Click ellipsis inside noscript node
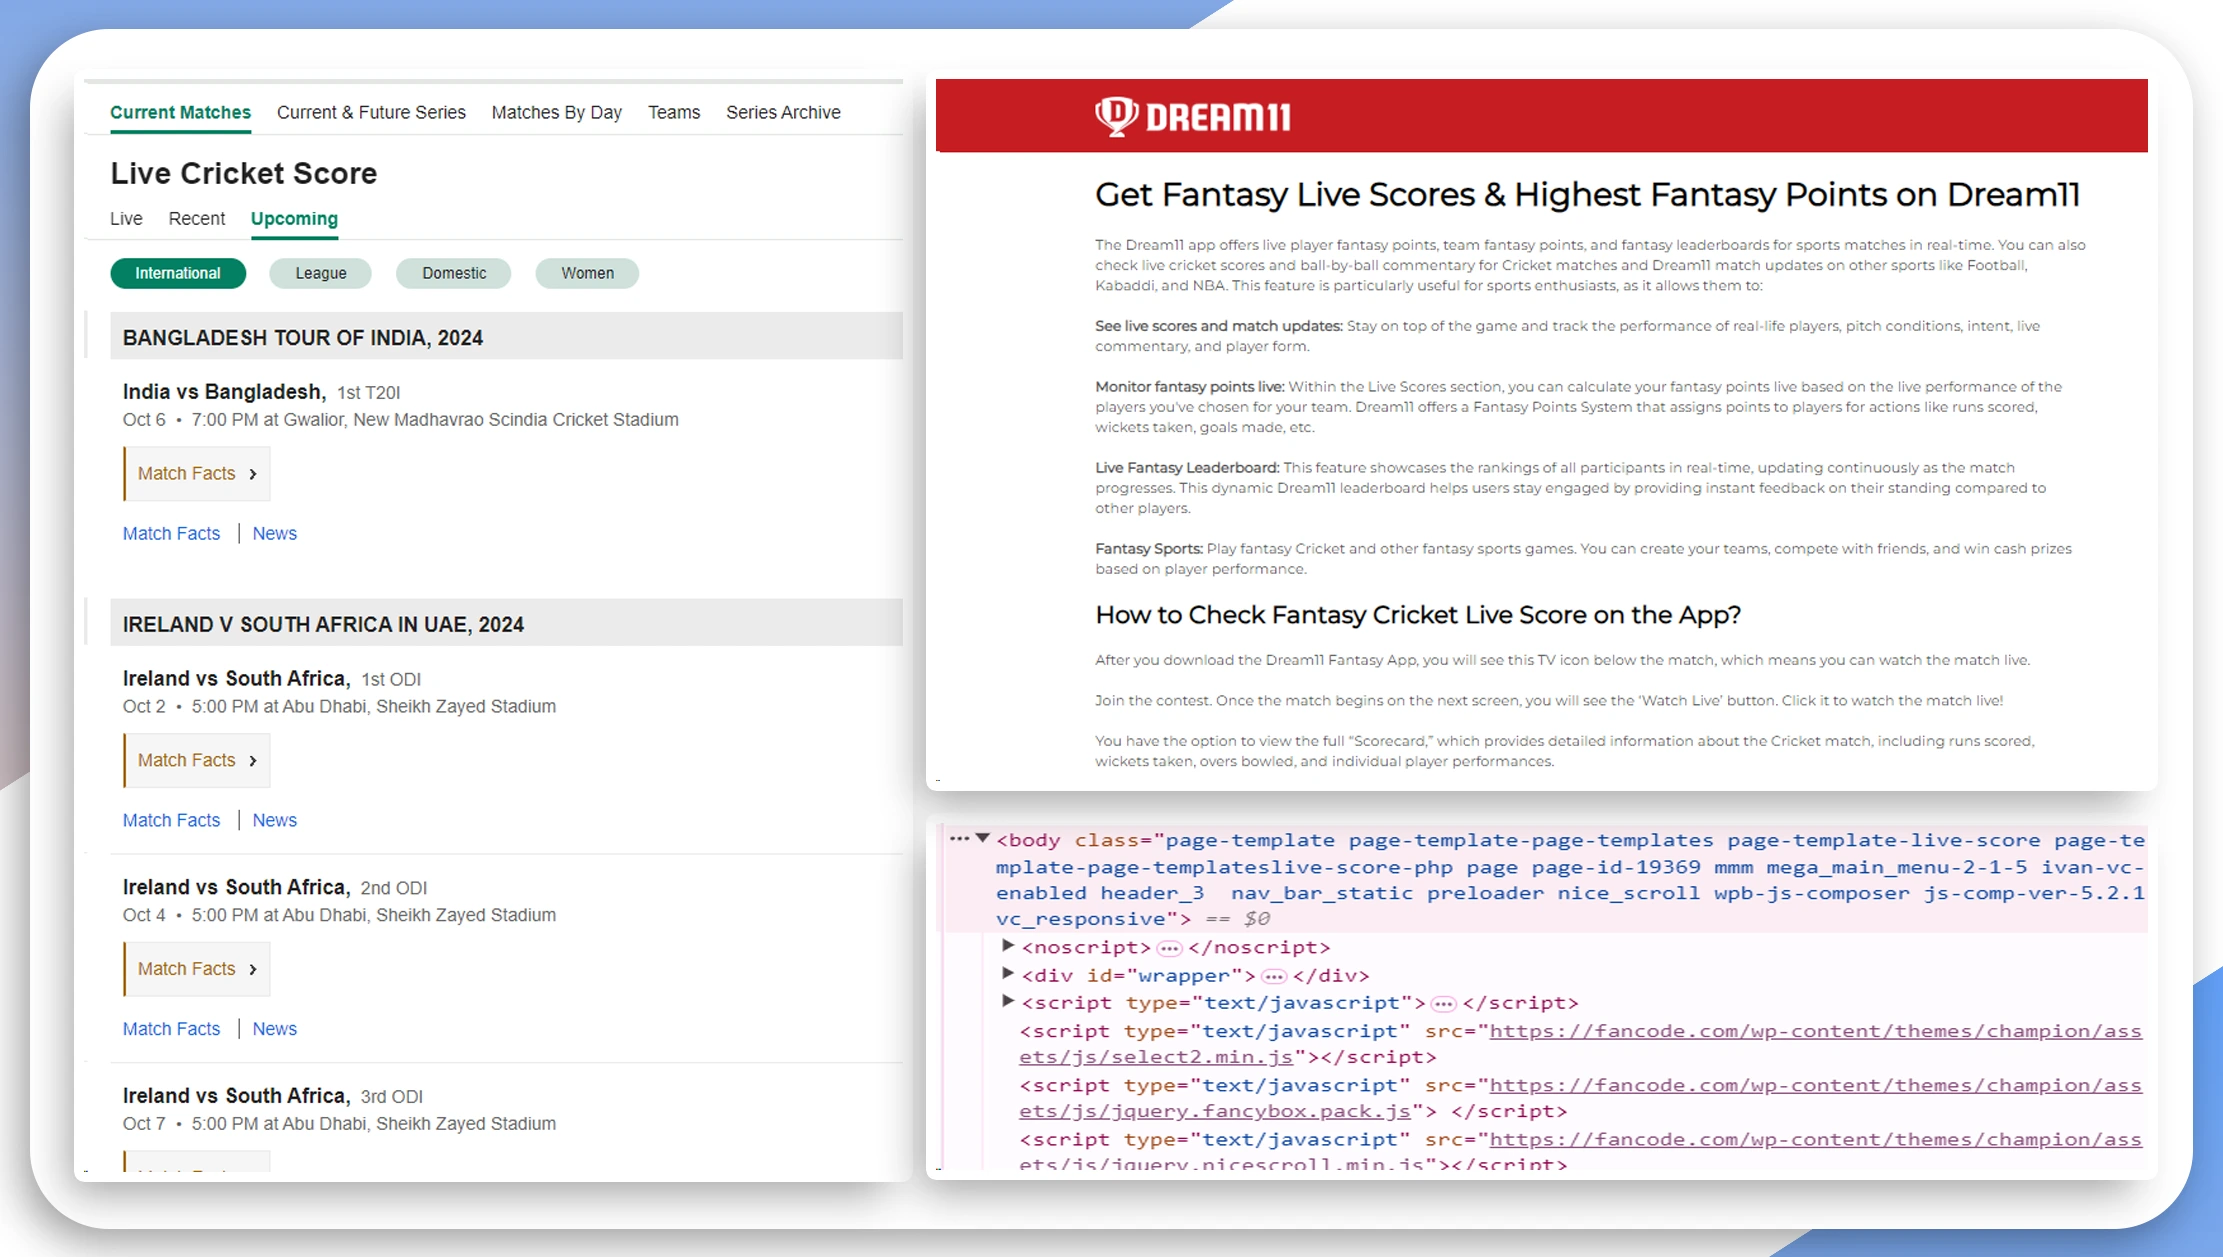This screenshot has width=2223, height=1257. tap(1169, 948)
